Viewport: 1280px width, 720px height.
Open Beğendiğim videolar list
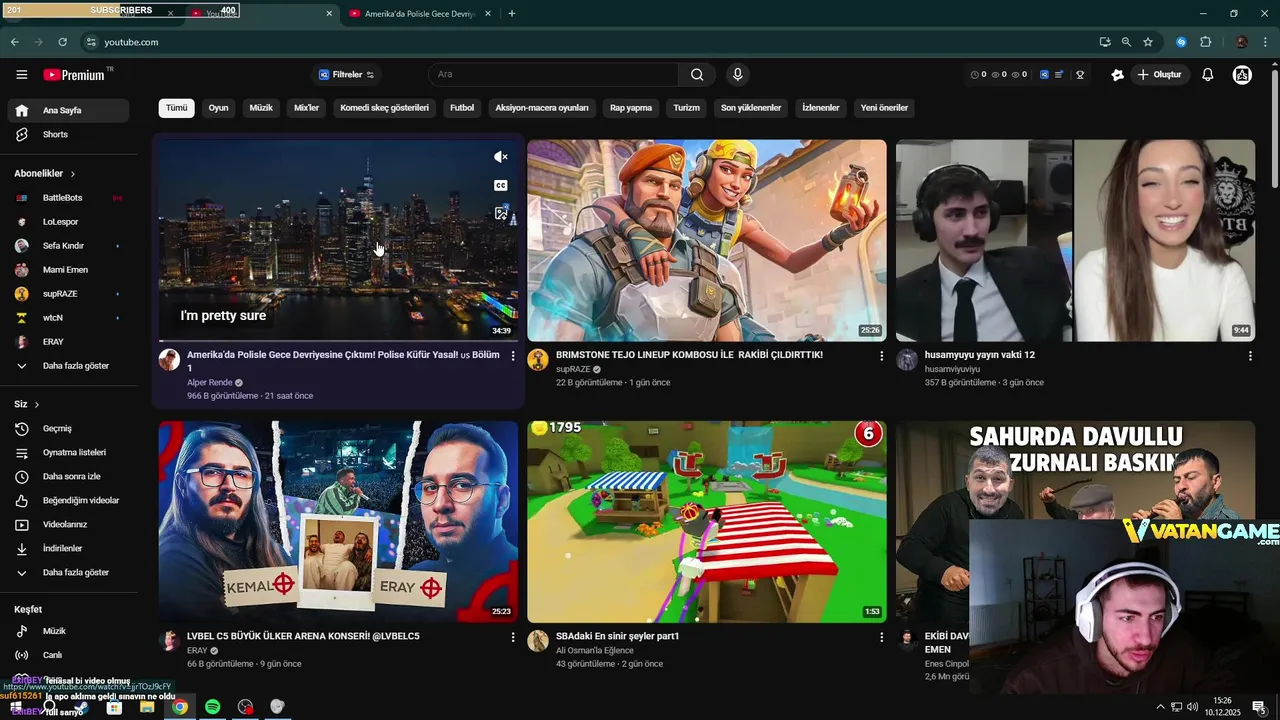pos(70,500)
